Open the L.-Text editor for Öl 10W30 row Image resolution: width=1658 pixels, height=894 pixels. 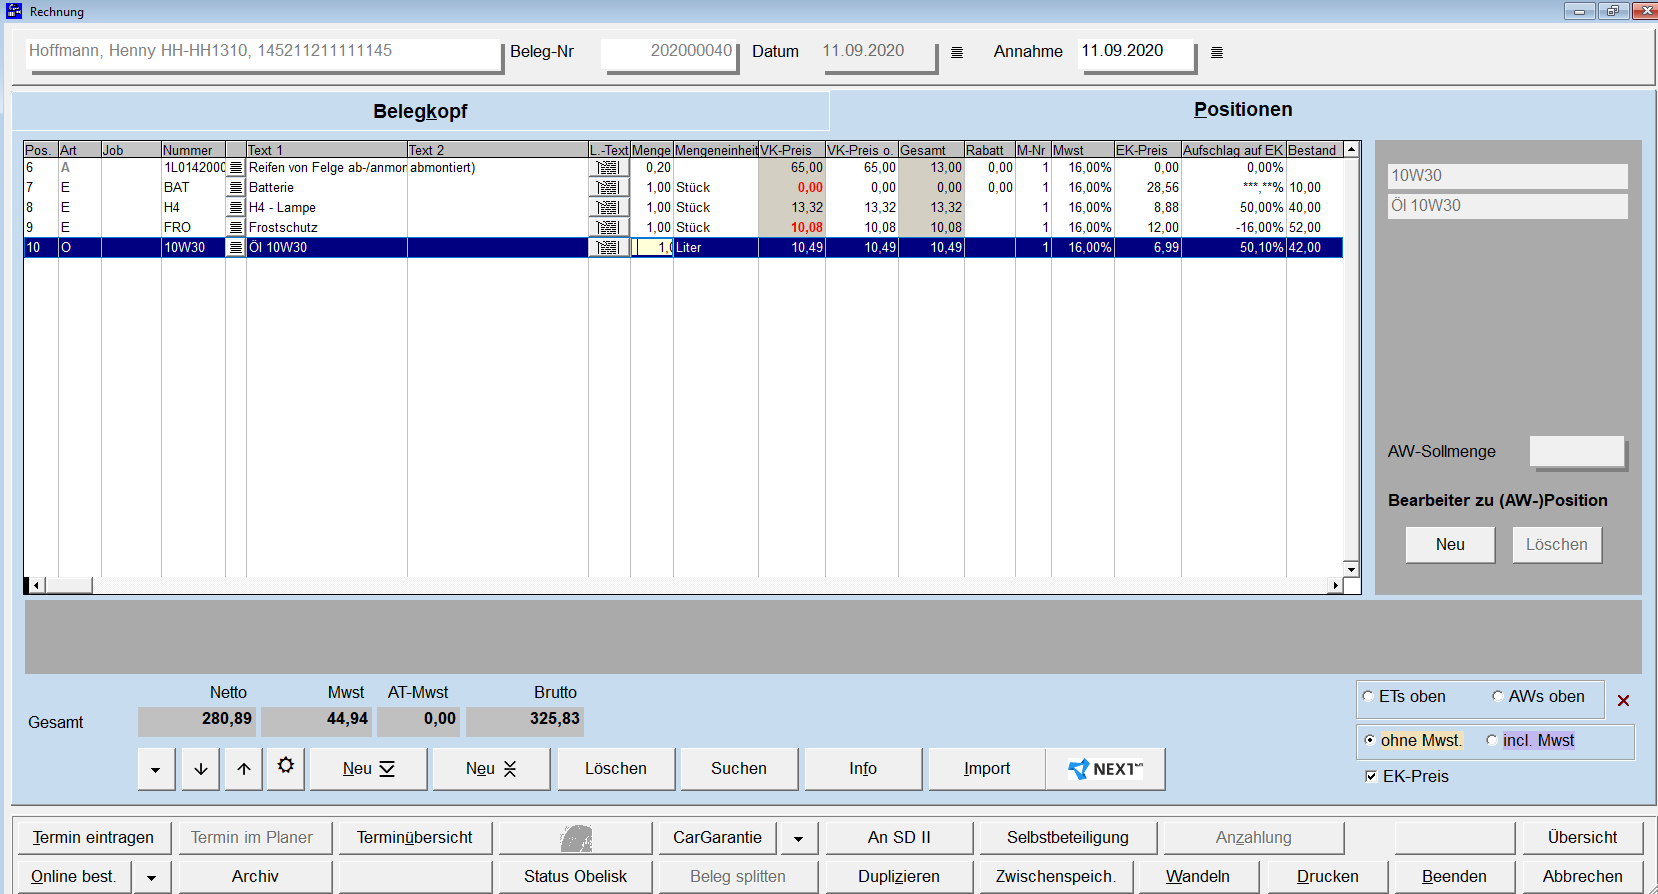(608, 248)
